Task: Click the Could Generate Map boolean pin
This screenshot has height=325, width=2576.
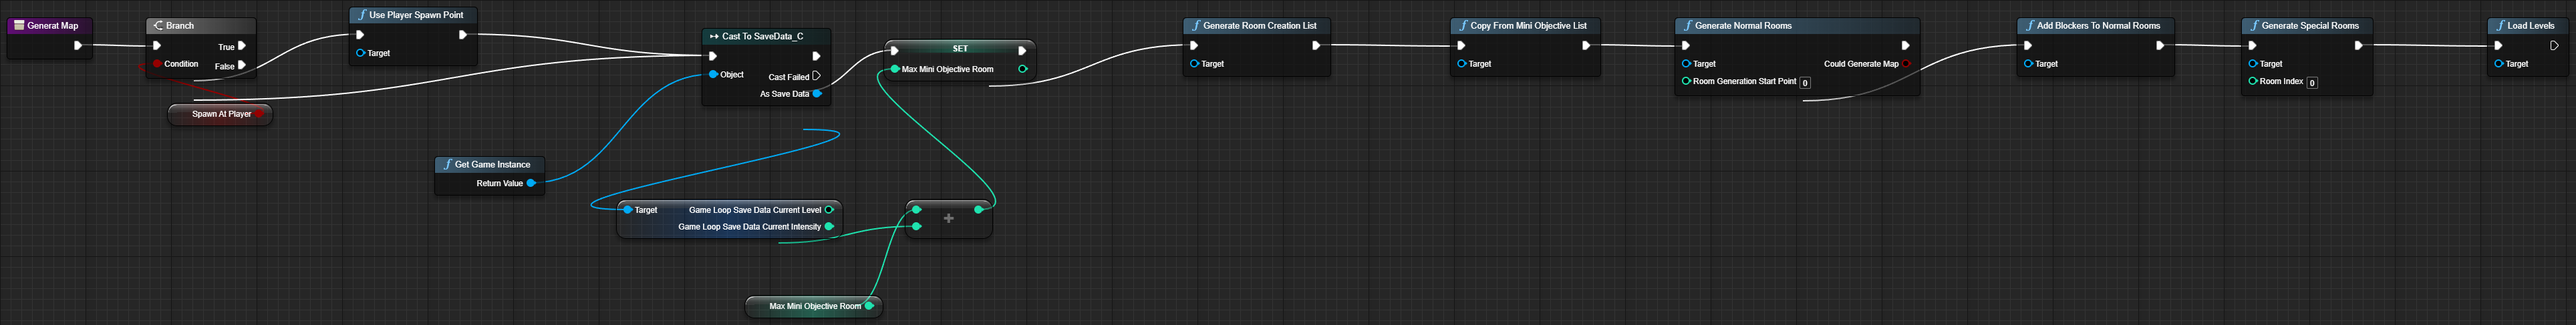Action: tap(1906, 64)
